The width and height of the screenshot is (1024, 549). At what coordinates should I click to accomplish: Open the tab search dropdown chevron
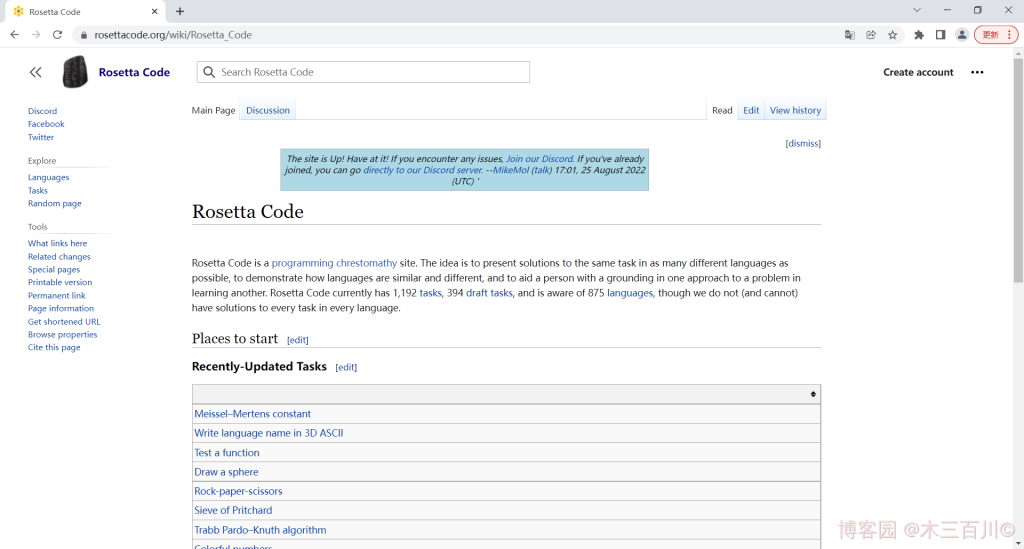tap(917, 10)
